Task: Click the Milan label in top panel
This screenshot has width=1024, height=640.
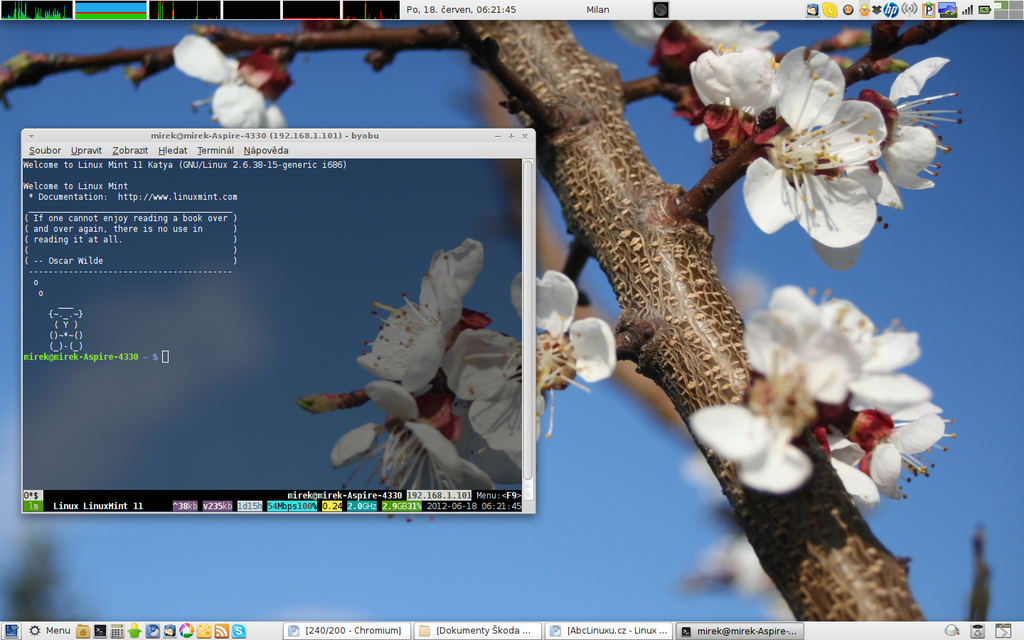Action: tap(598, 10)
